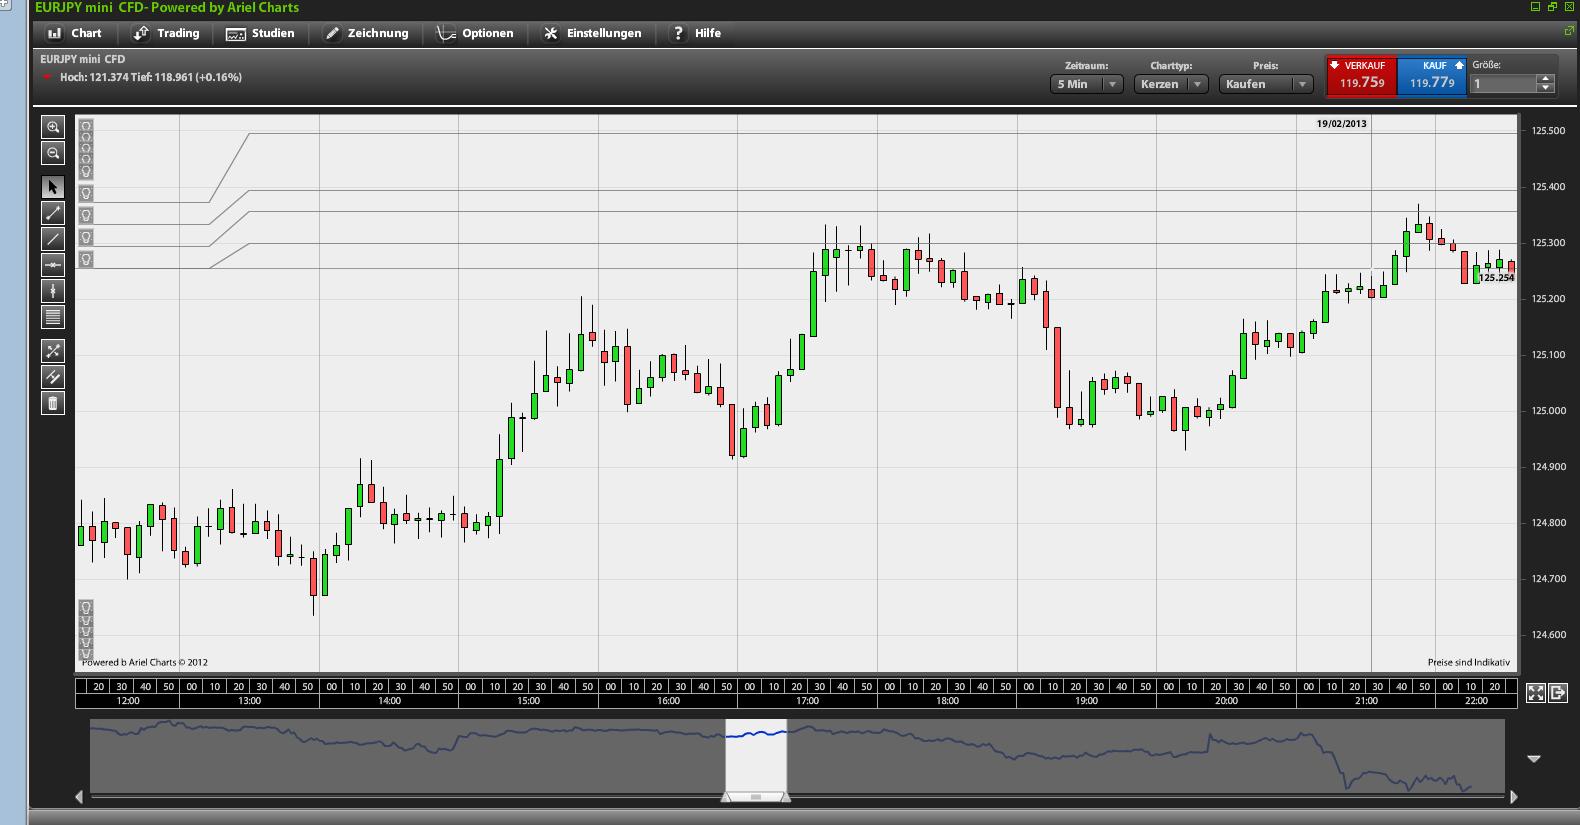Click the Zoom out magnifier icon
The image size is (1580, 825).
click(x=53, y=153)
